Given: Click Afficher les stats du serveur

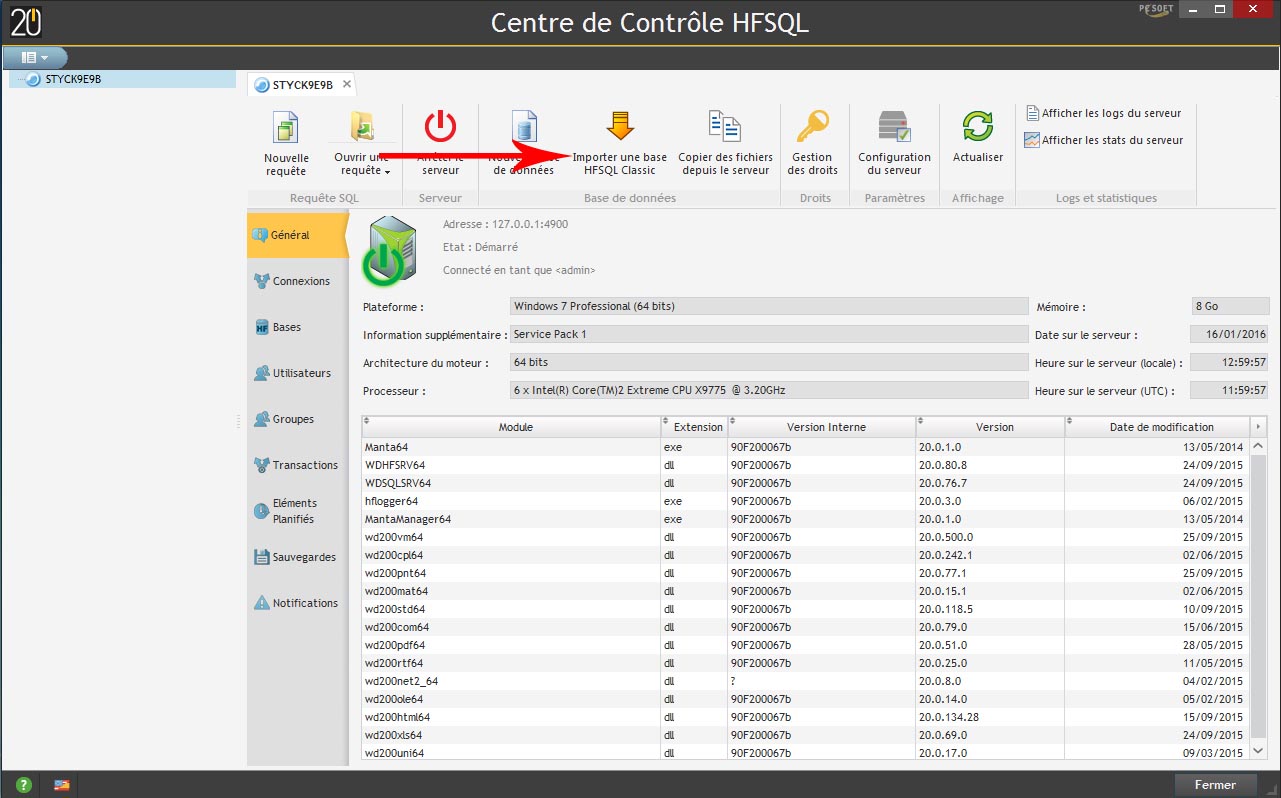Looking at the screenshot, I should (1104, 140).
